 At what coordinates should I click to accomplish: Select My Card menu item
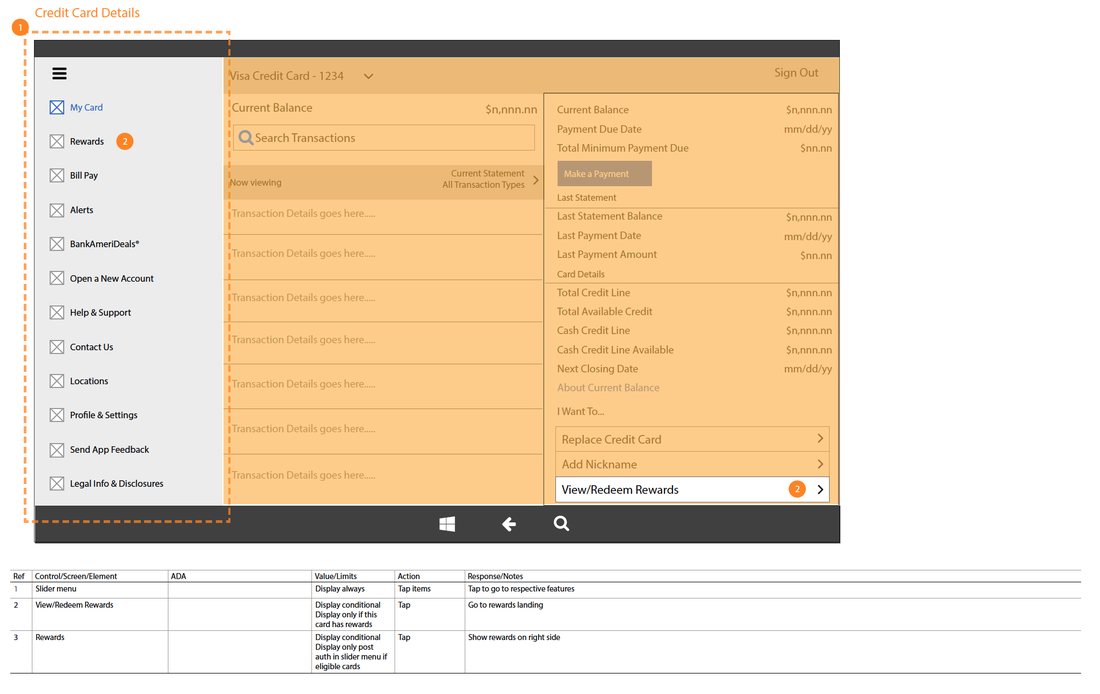click(86, 107)
